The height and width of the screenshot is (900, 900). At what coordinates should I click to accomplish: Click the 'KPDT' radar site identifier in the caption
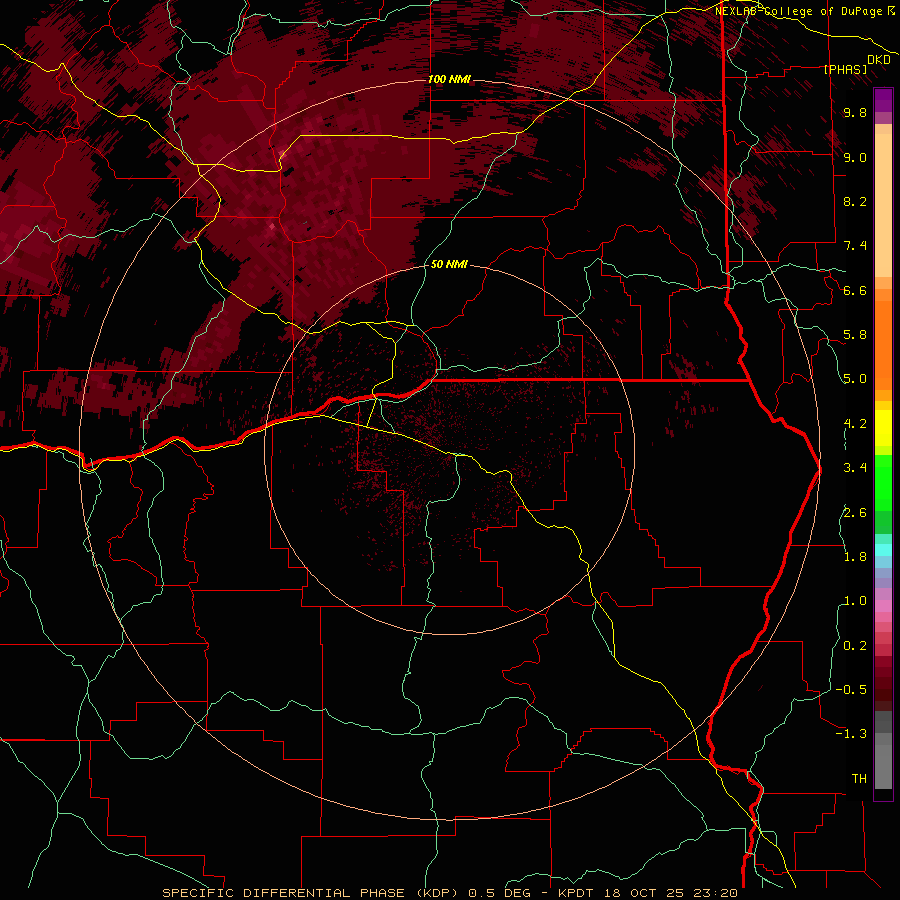pyautogui.click(x=575, y=893)
